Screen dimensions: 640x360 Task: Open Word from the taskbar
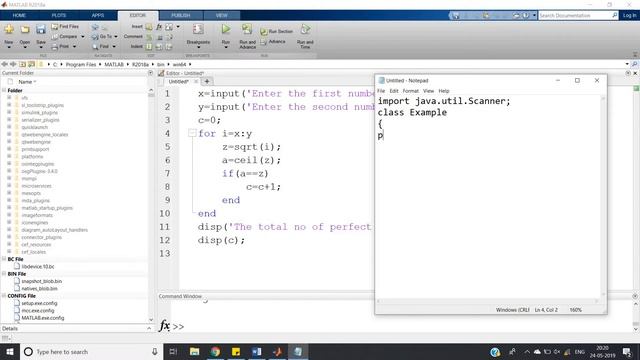pos(256,352)
